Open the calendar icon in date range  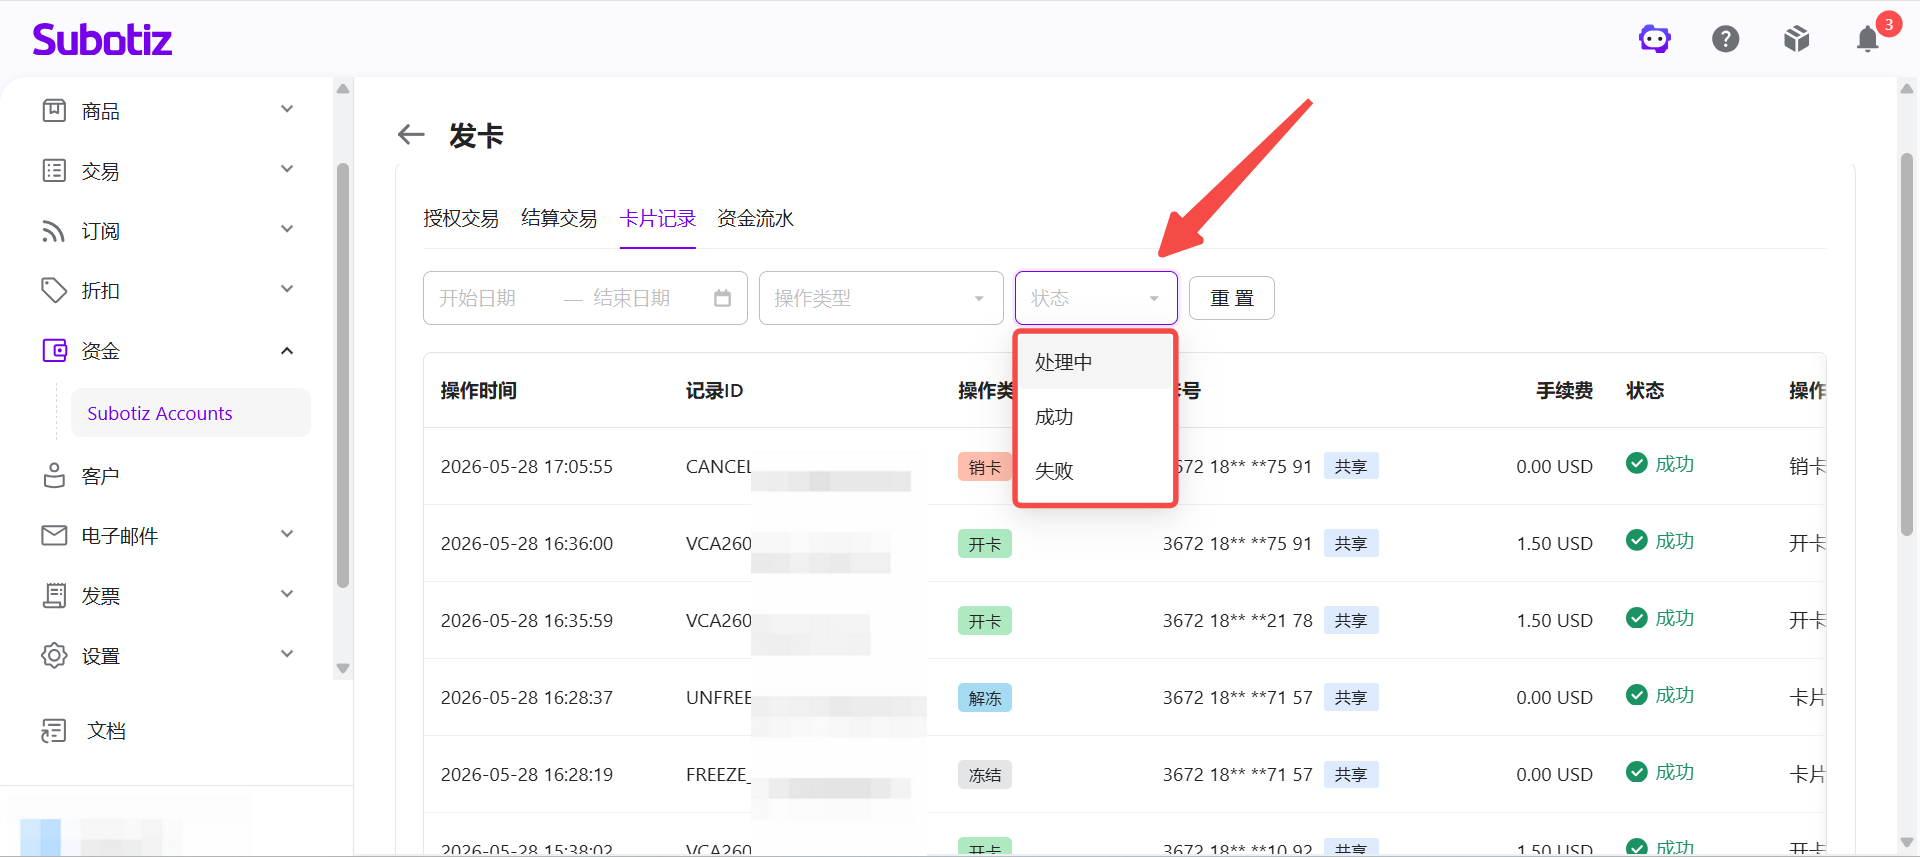pos(722,298)
